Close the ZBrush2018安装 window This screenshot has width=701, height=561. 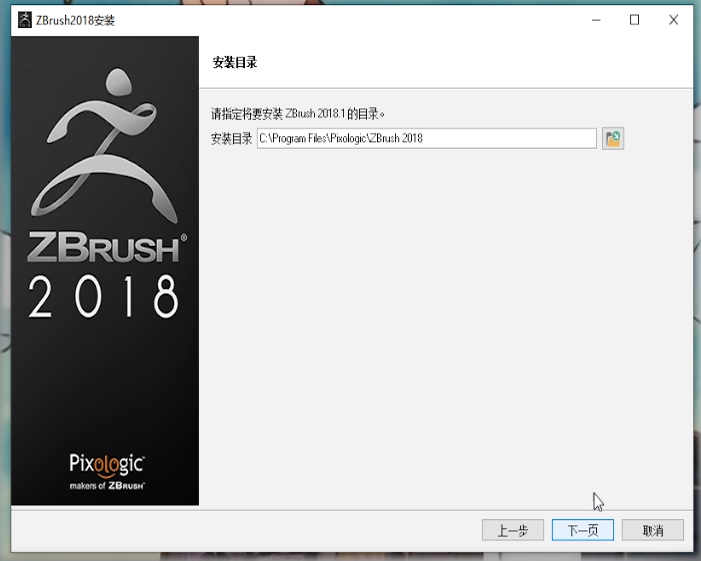[673, 20]
